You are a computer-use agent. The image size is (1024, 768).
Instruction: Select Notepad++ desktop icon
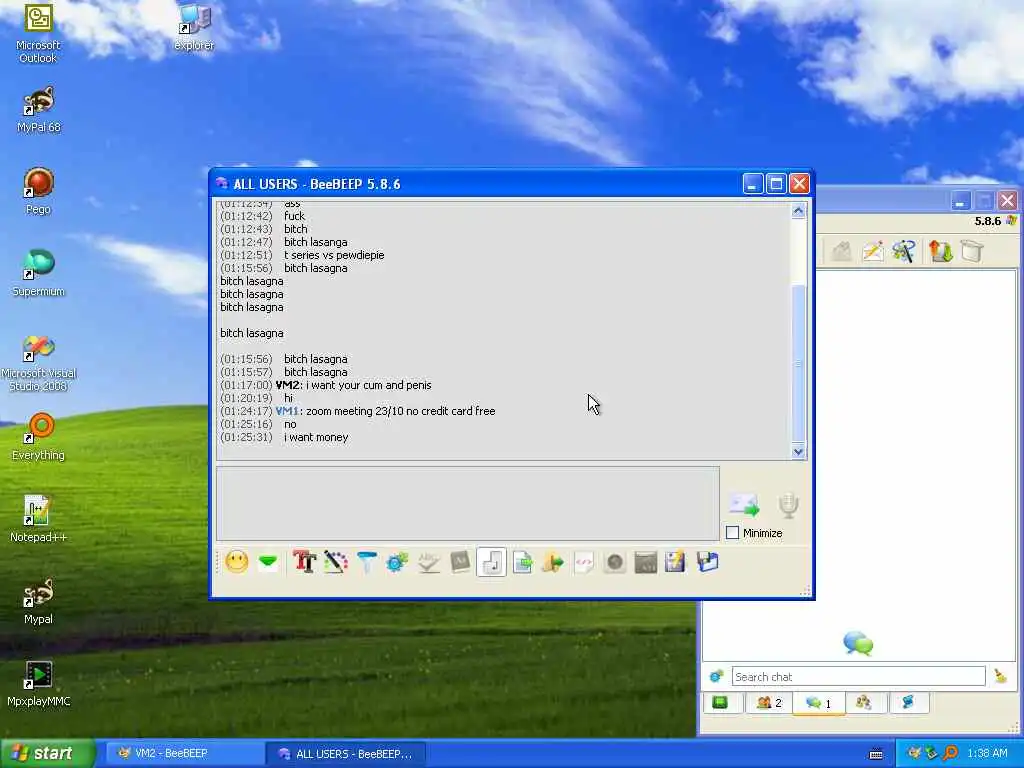(38, 520)
